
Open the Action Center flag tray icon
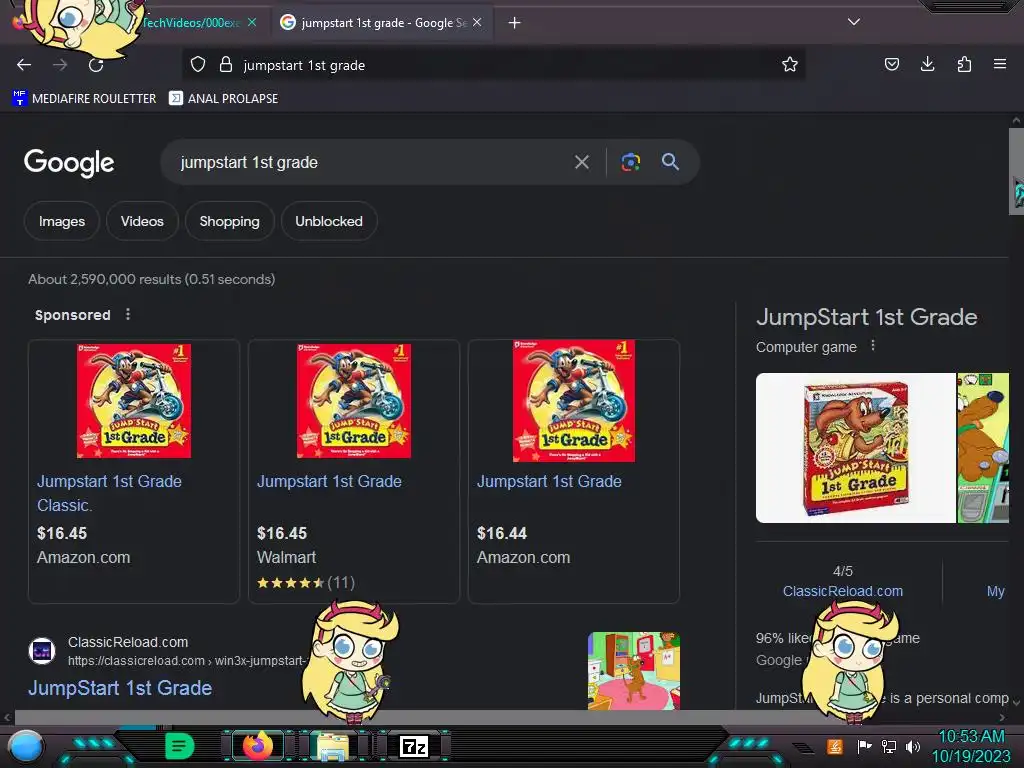[x=864, y=746]
